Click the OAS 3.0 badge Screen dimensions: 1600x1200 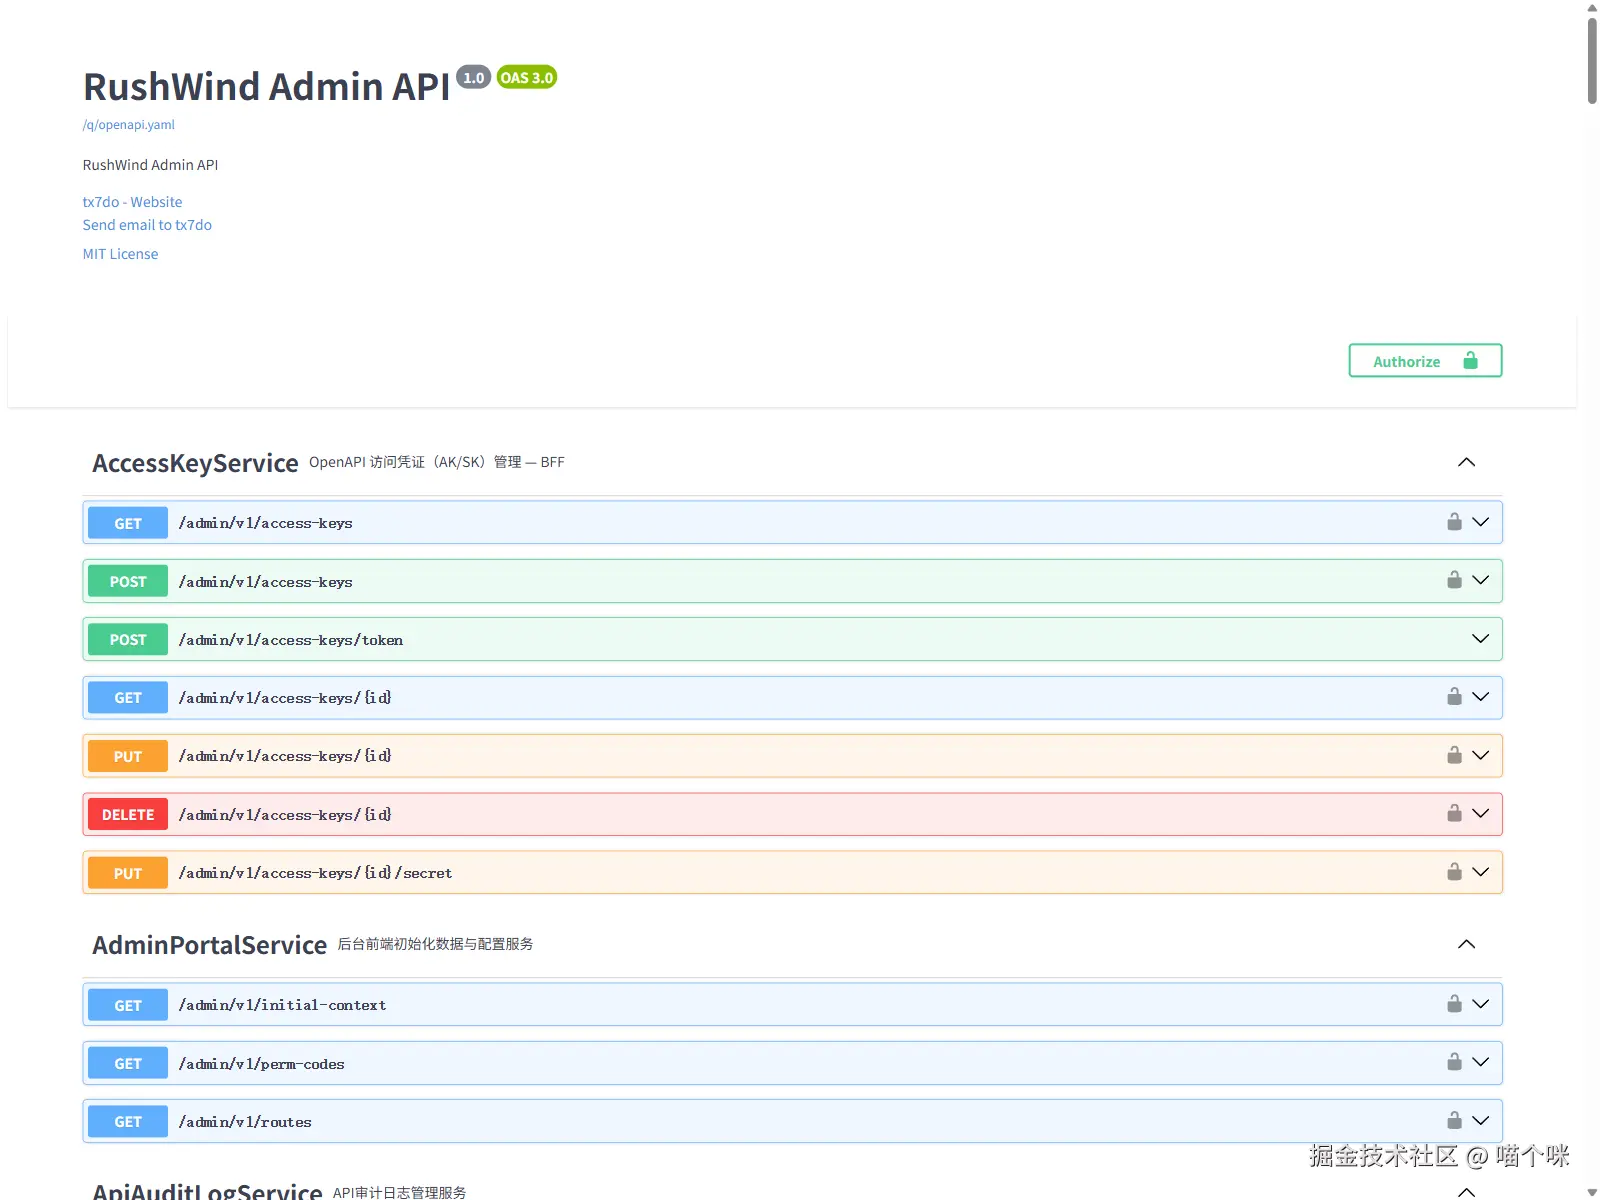point(527,77)
